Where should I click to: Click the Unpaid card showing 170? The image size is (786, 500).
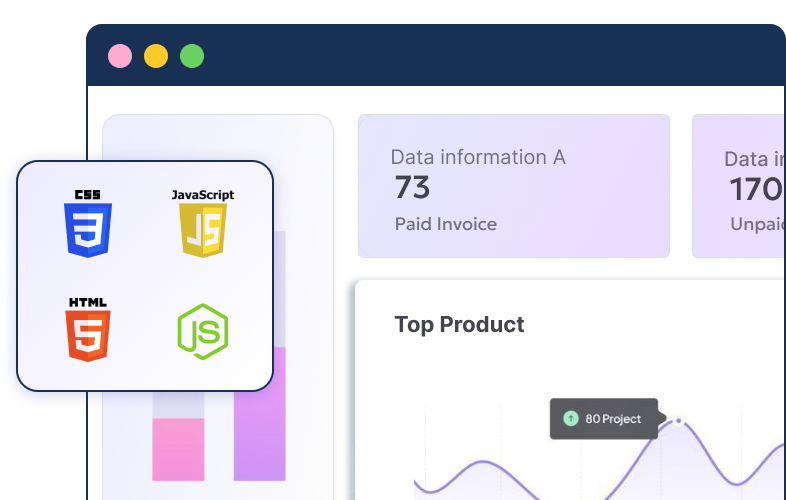pos(738,186)
